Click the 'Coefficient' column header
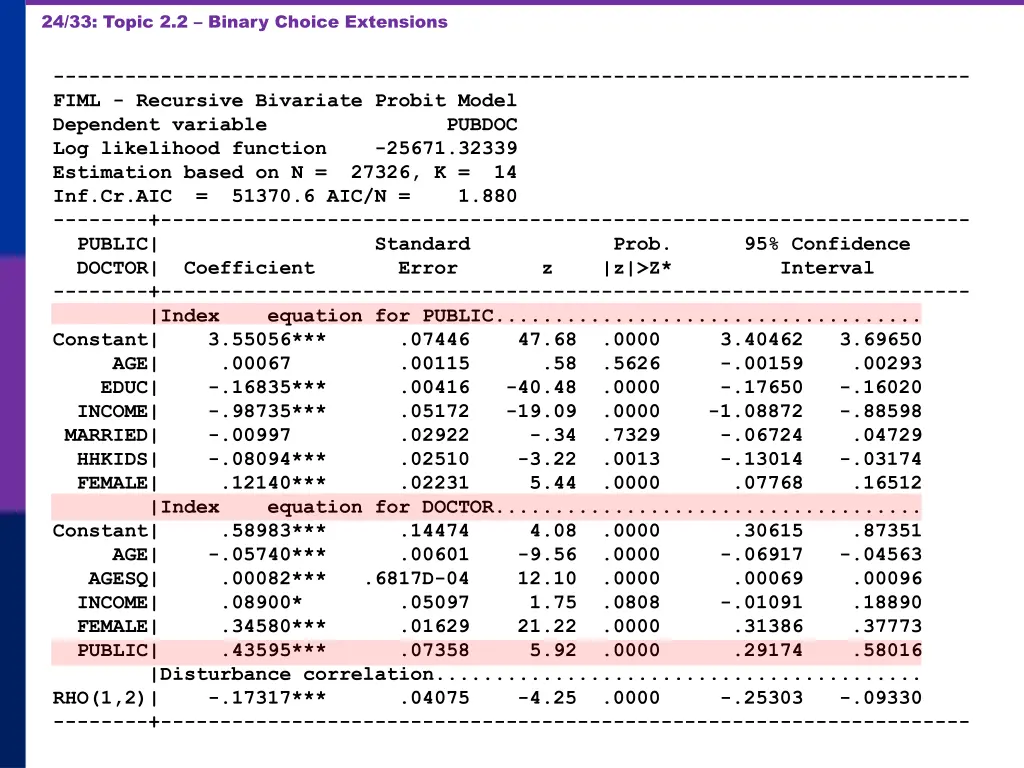The width and height of the screenshot is (1024, 768). point(249,268)
